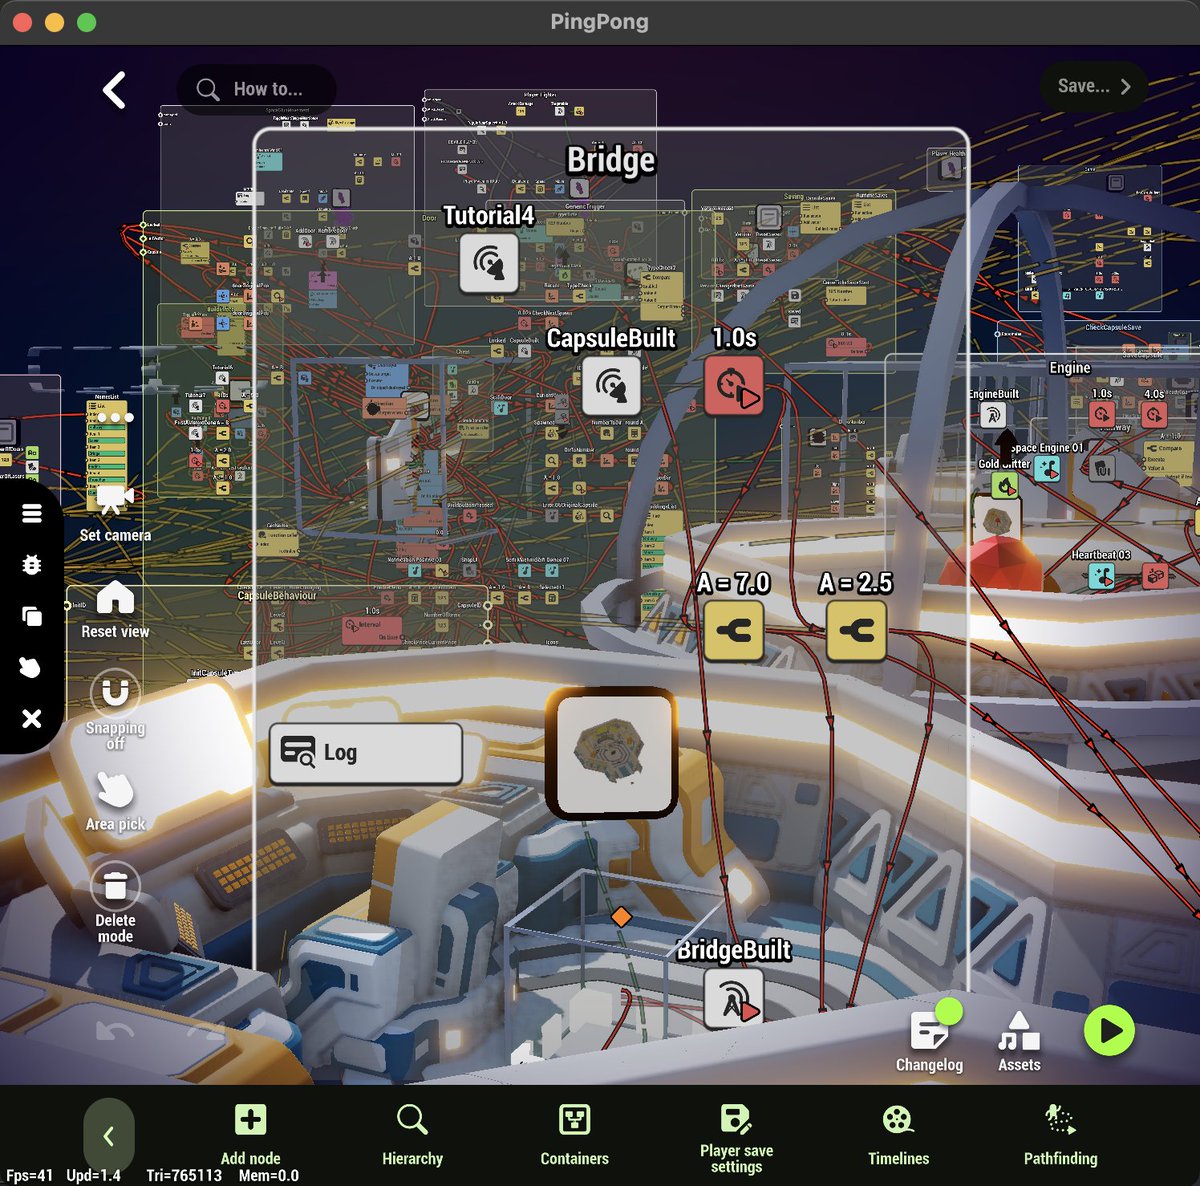This screenshot has width=1200, height=1186.
Task: Activate Area pick tool
Action: click(115, 801)
